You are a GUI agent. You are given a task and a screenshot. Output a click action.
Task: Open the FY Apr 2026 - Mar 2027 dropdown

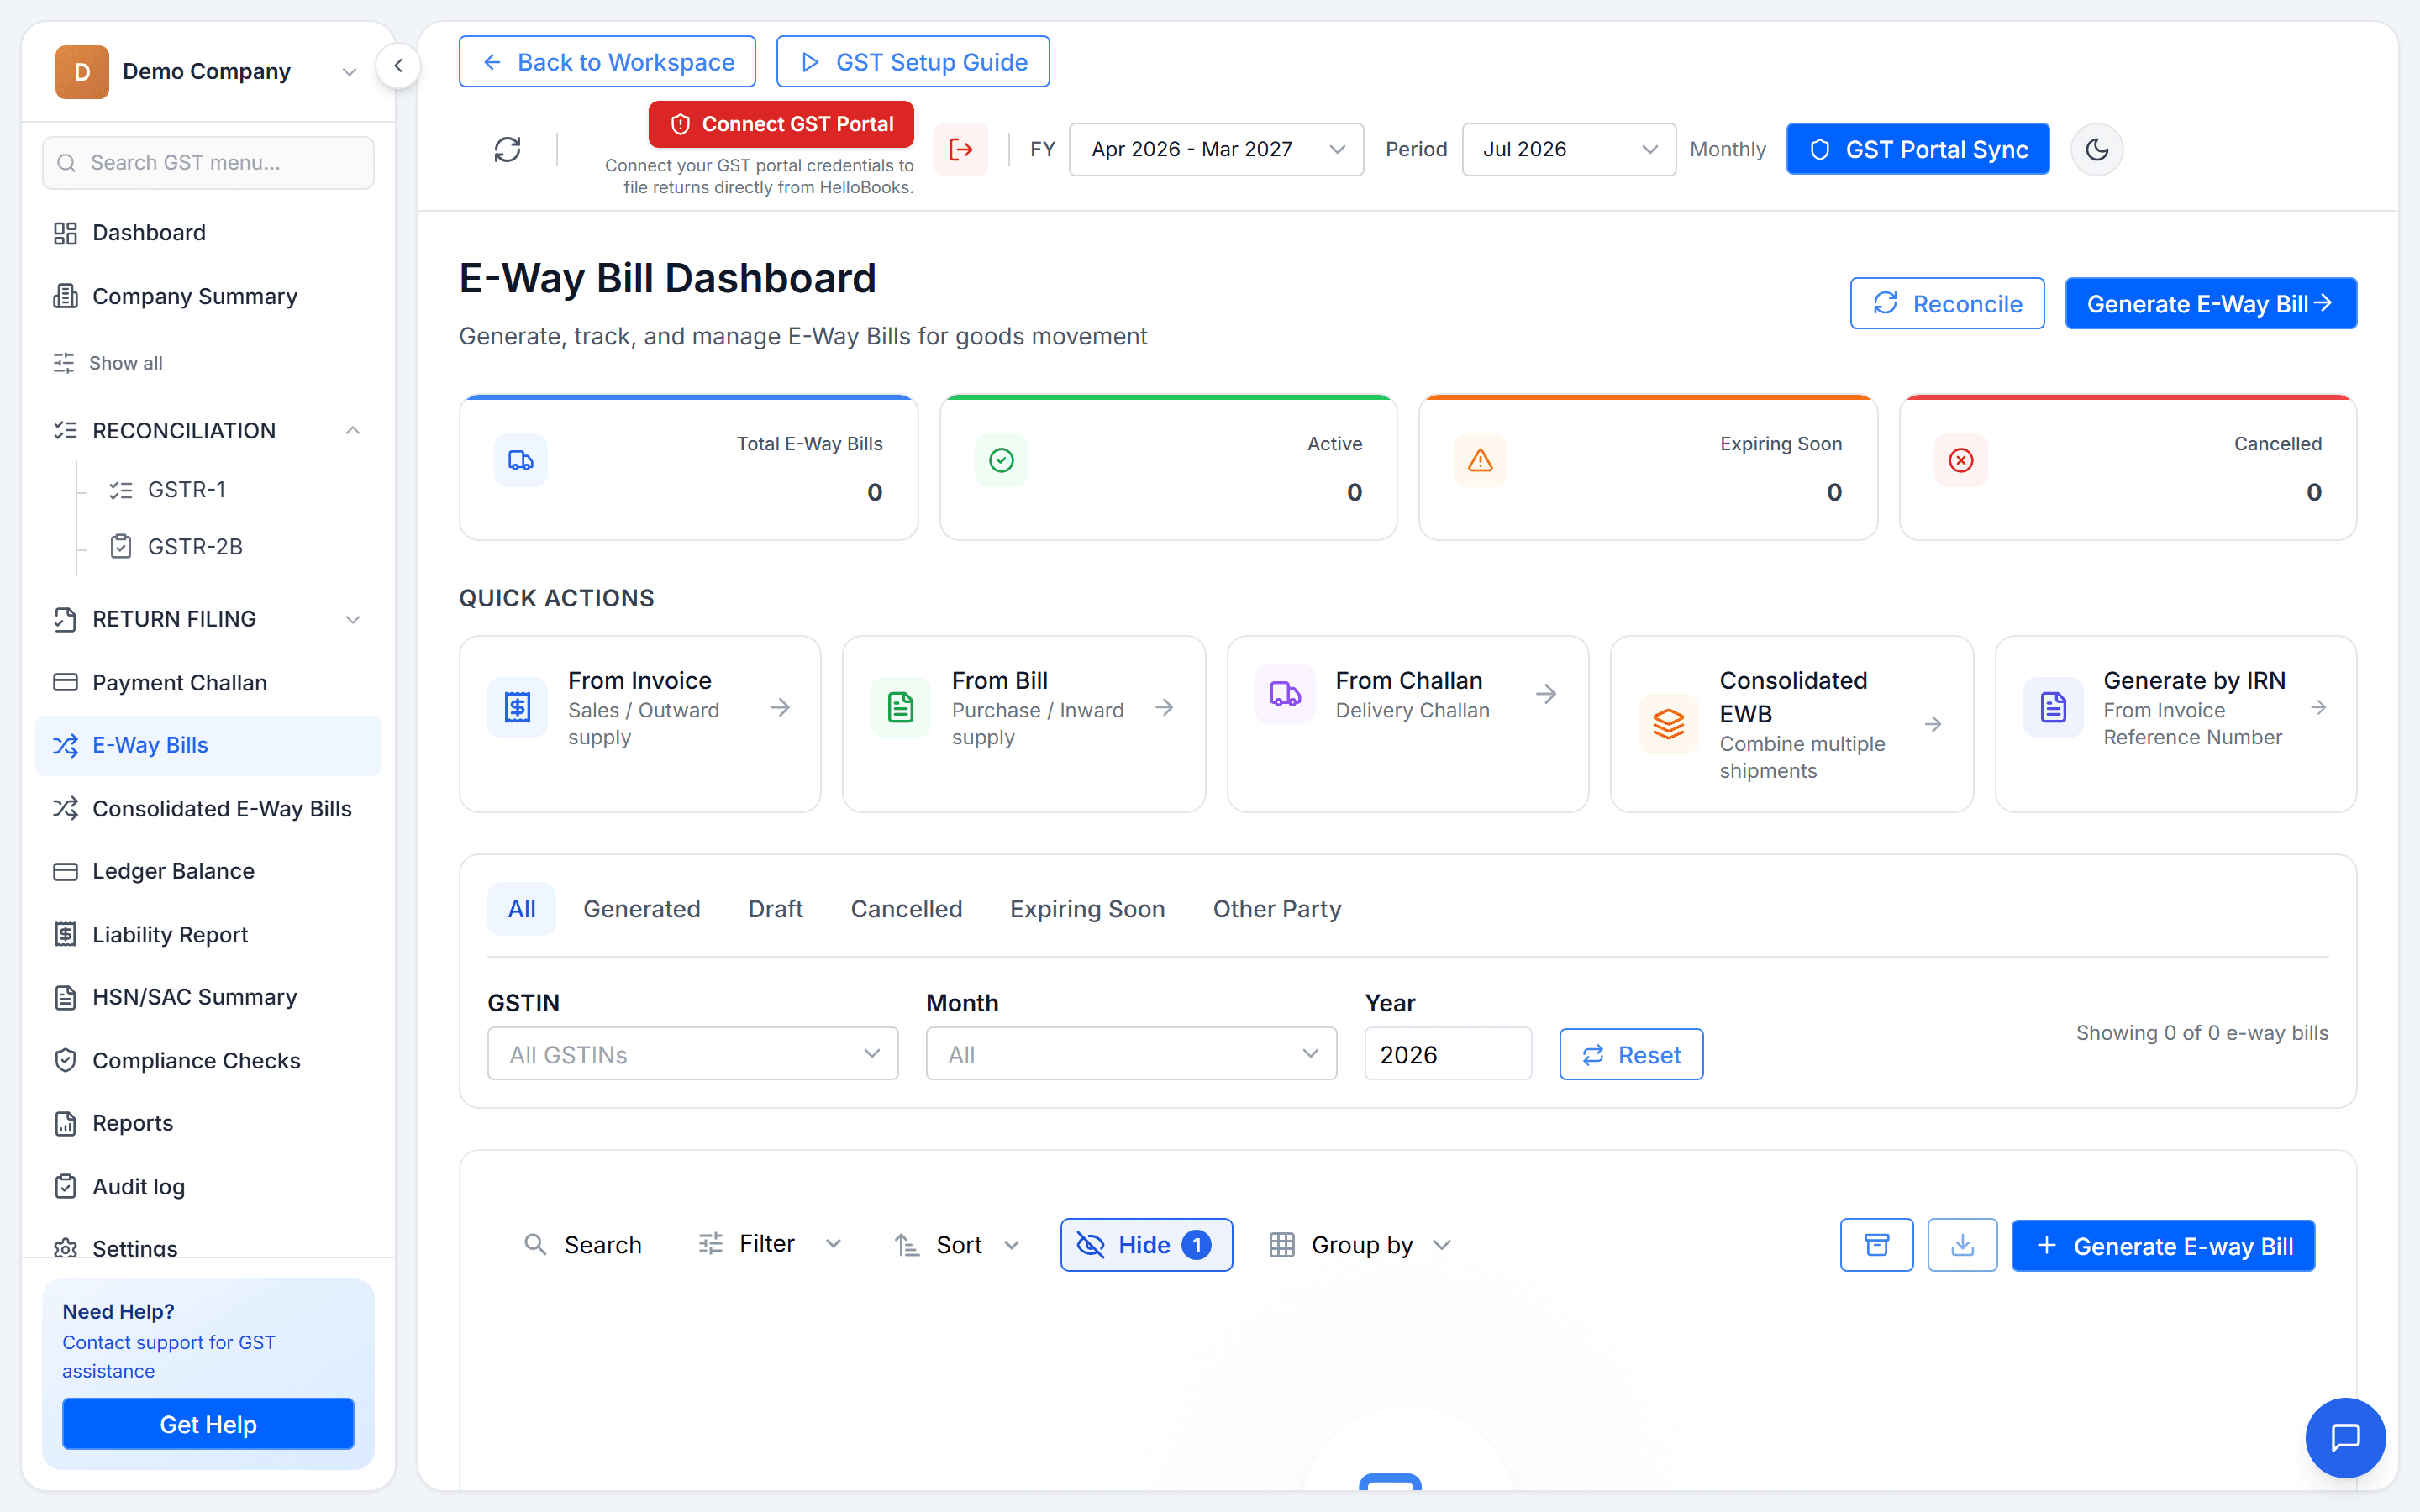[x=1216, y=150]
